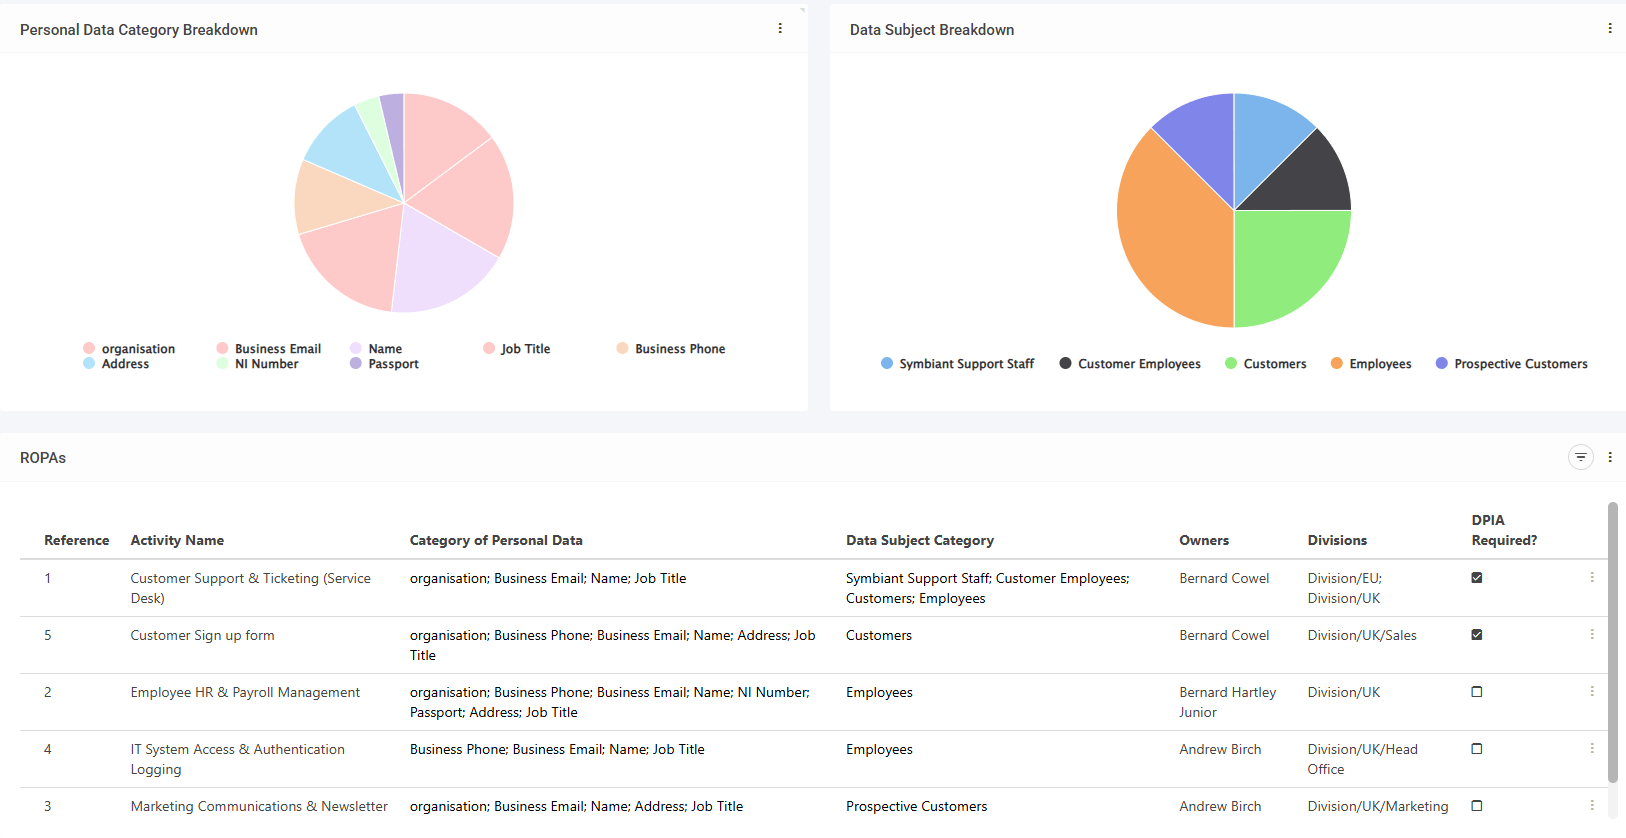Check DPIA Required for Employee HR & Payroll

click(1476, 692)
